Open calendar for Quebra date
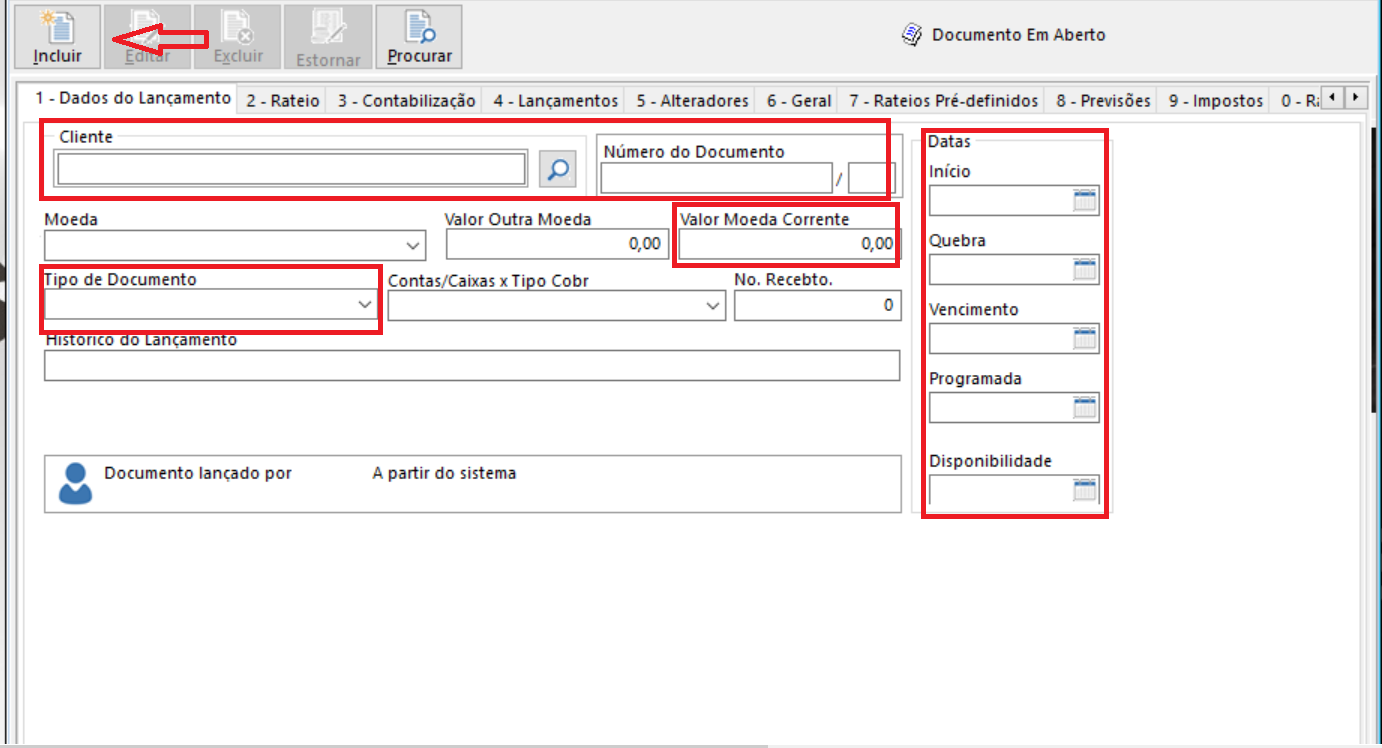1382x748 pixels. click(x=1085, y=269)
